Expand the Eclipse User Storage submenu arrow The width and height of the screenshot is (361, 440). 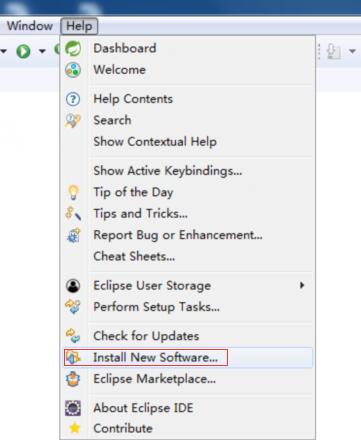coord(302,285)
